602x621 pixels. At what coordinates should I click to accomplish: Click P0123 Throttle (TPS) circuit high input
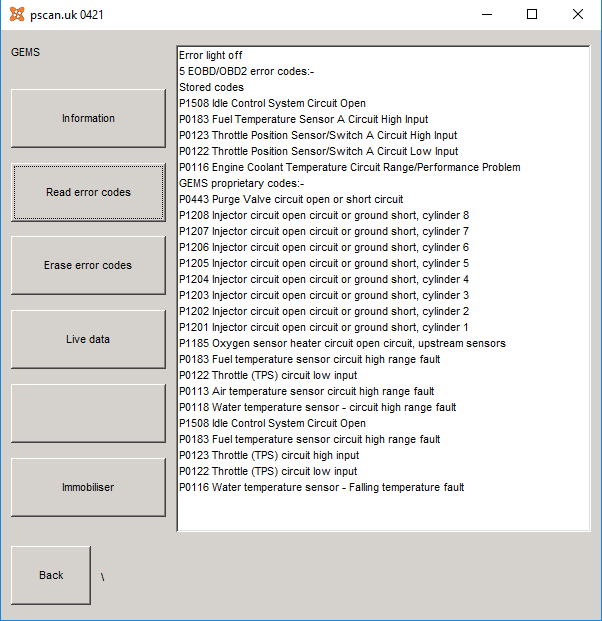tap(269, 455)
